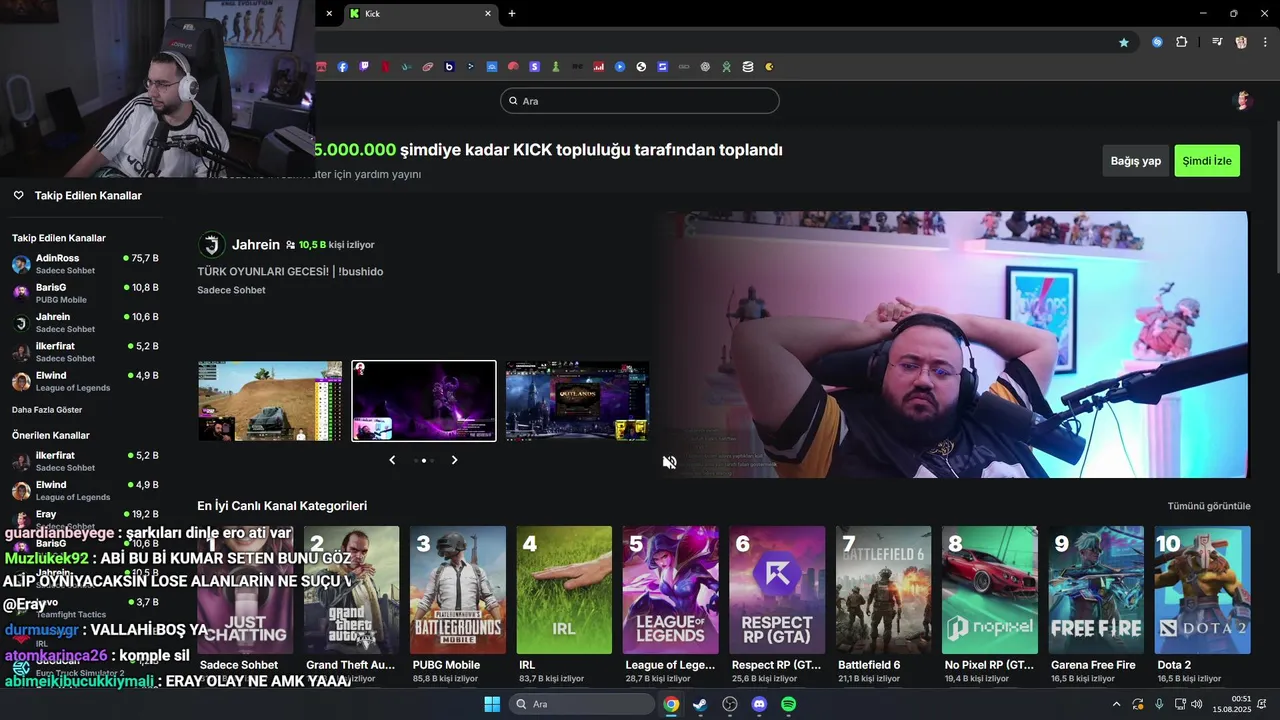This screenshot has height=720, width=1280.
Task: Open the media control icon in Chrome toolbar
Action: pos(1217,42)
